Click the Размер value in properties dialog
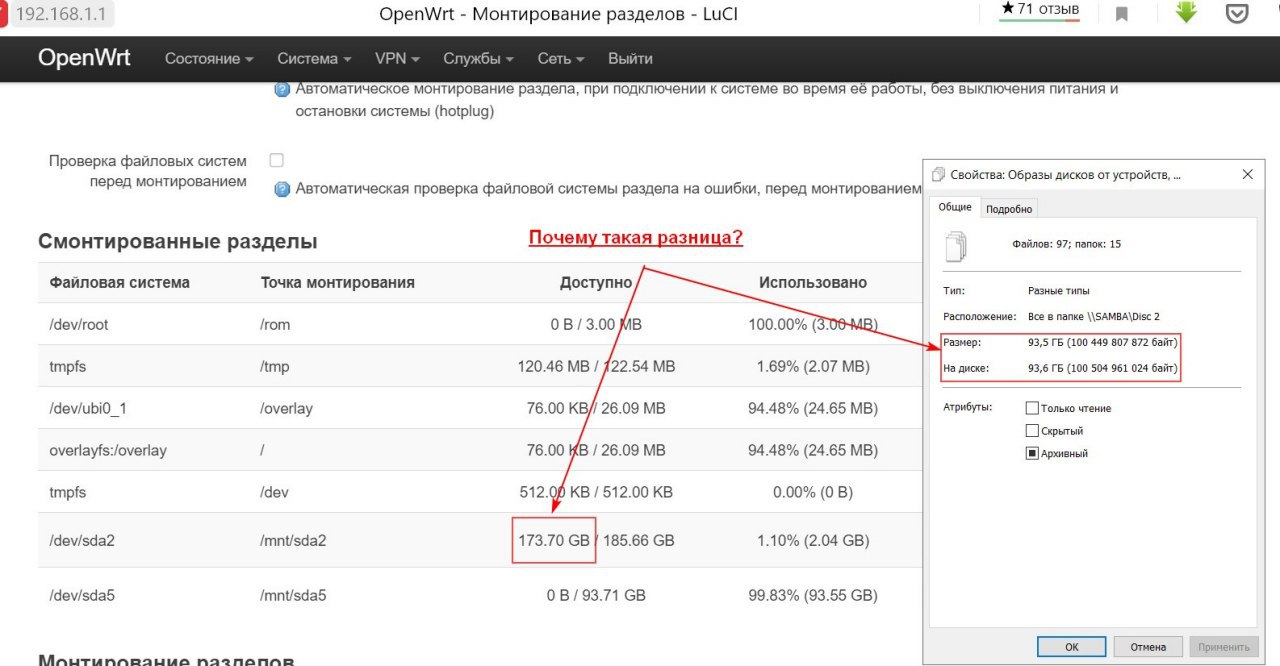 point(1103,343)
